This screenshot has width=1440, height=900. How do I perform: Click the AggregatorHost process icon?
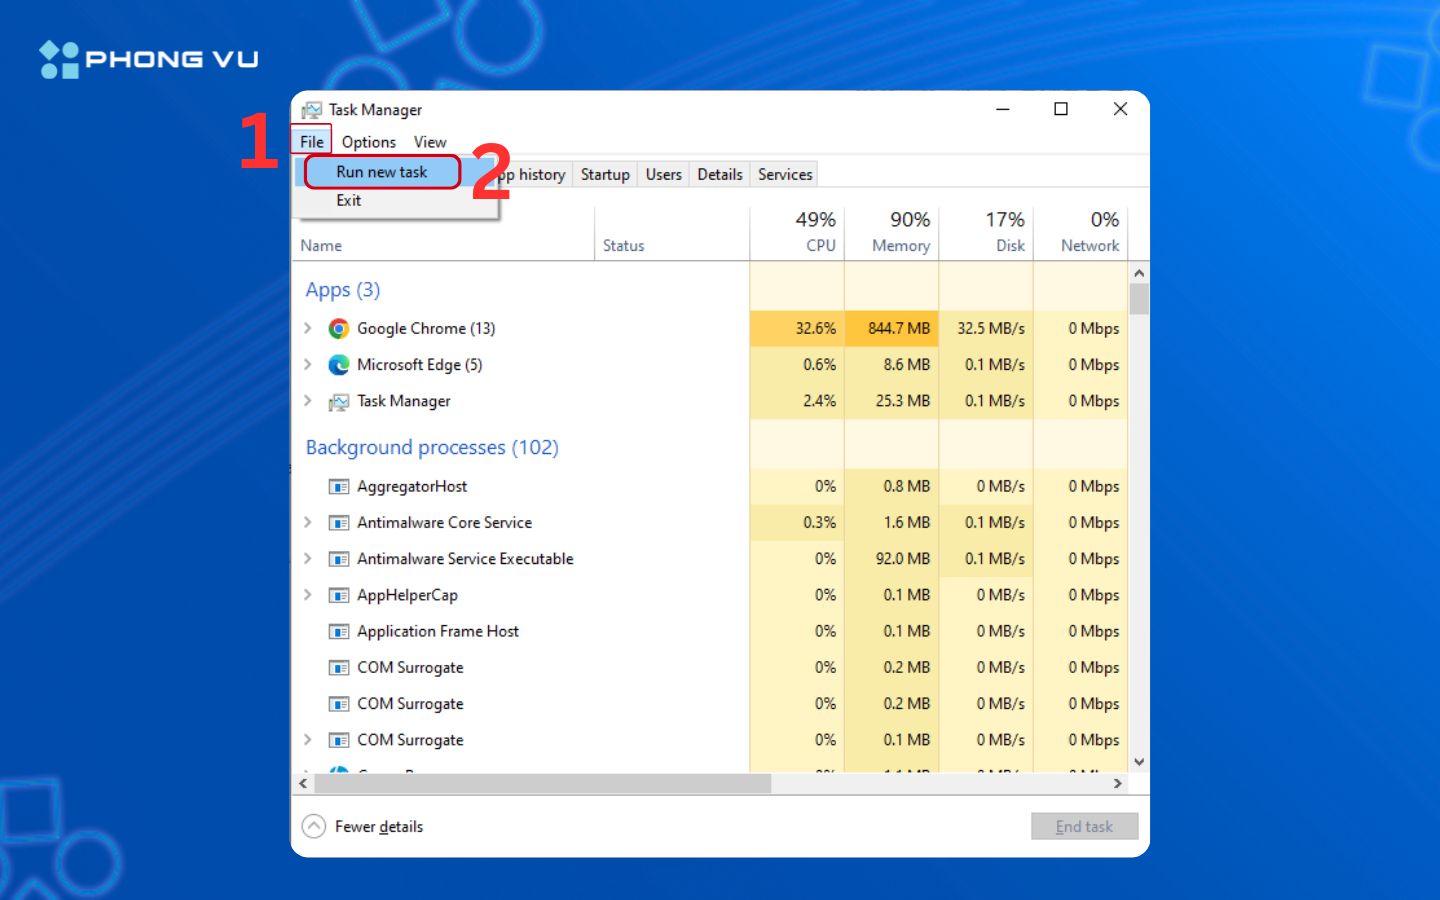click(339, 487)
